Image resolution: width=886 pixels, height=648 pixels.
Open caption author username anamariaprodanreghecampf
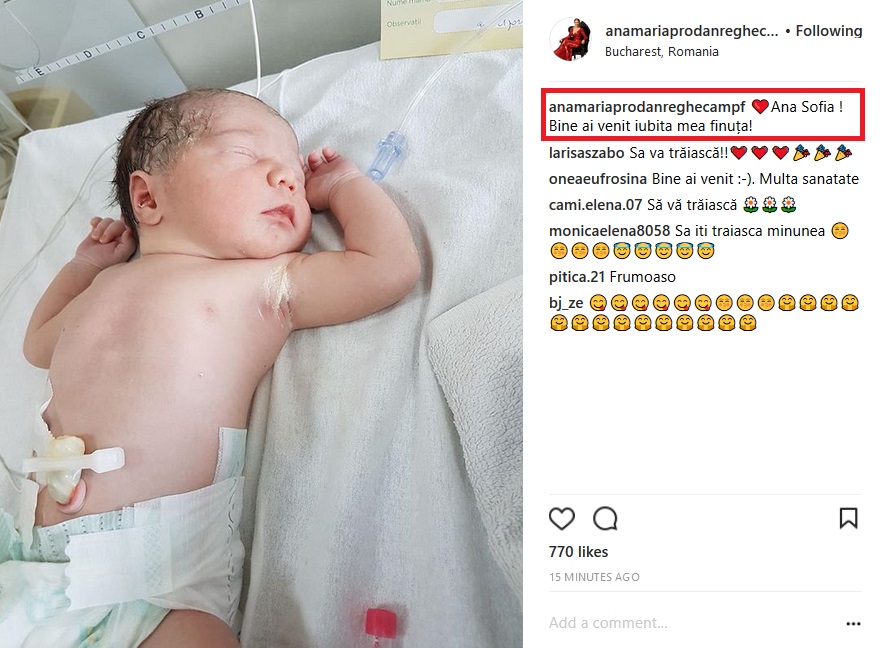(x=647, y=107)
